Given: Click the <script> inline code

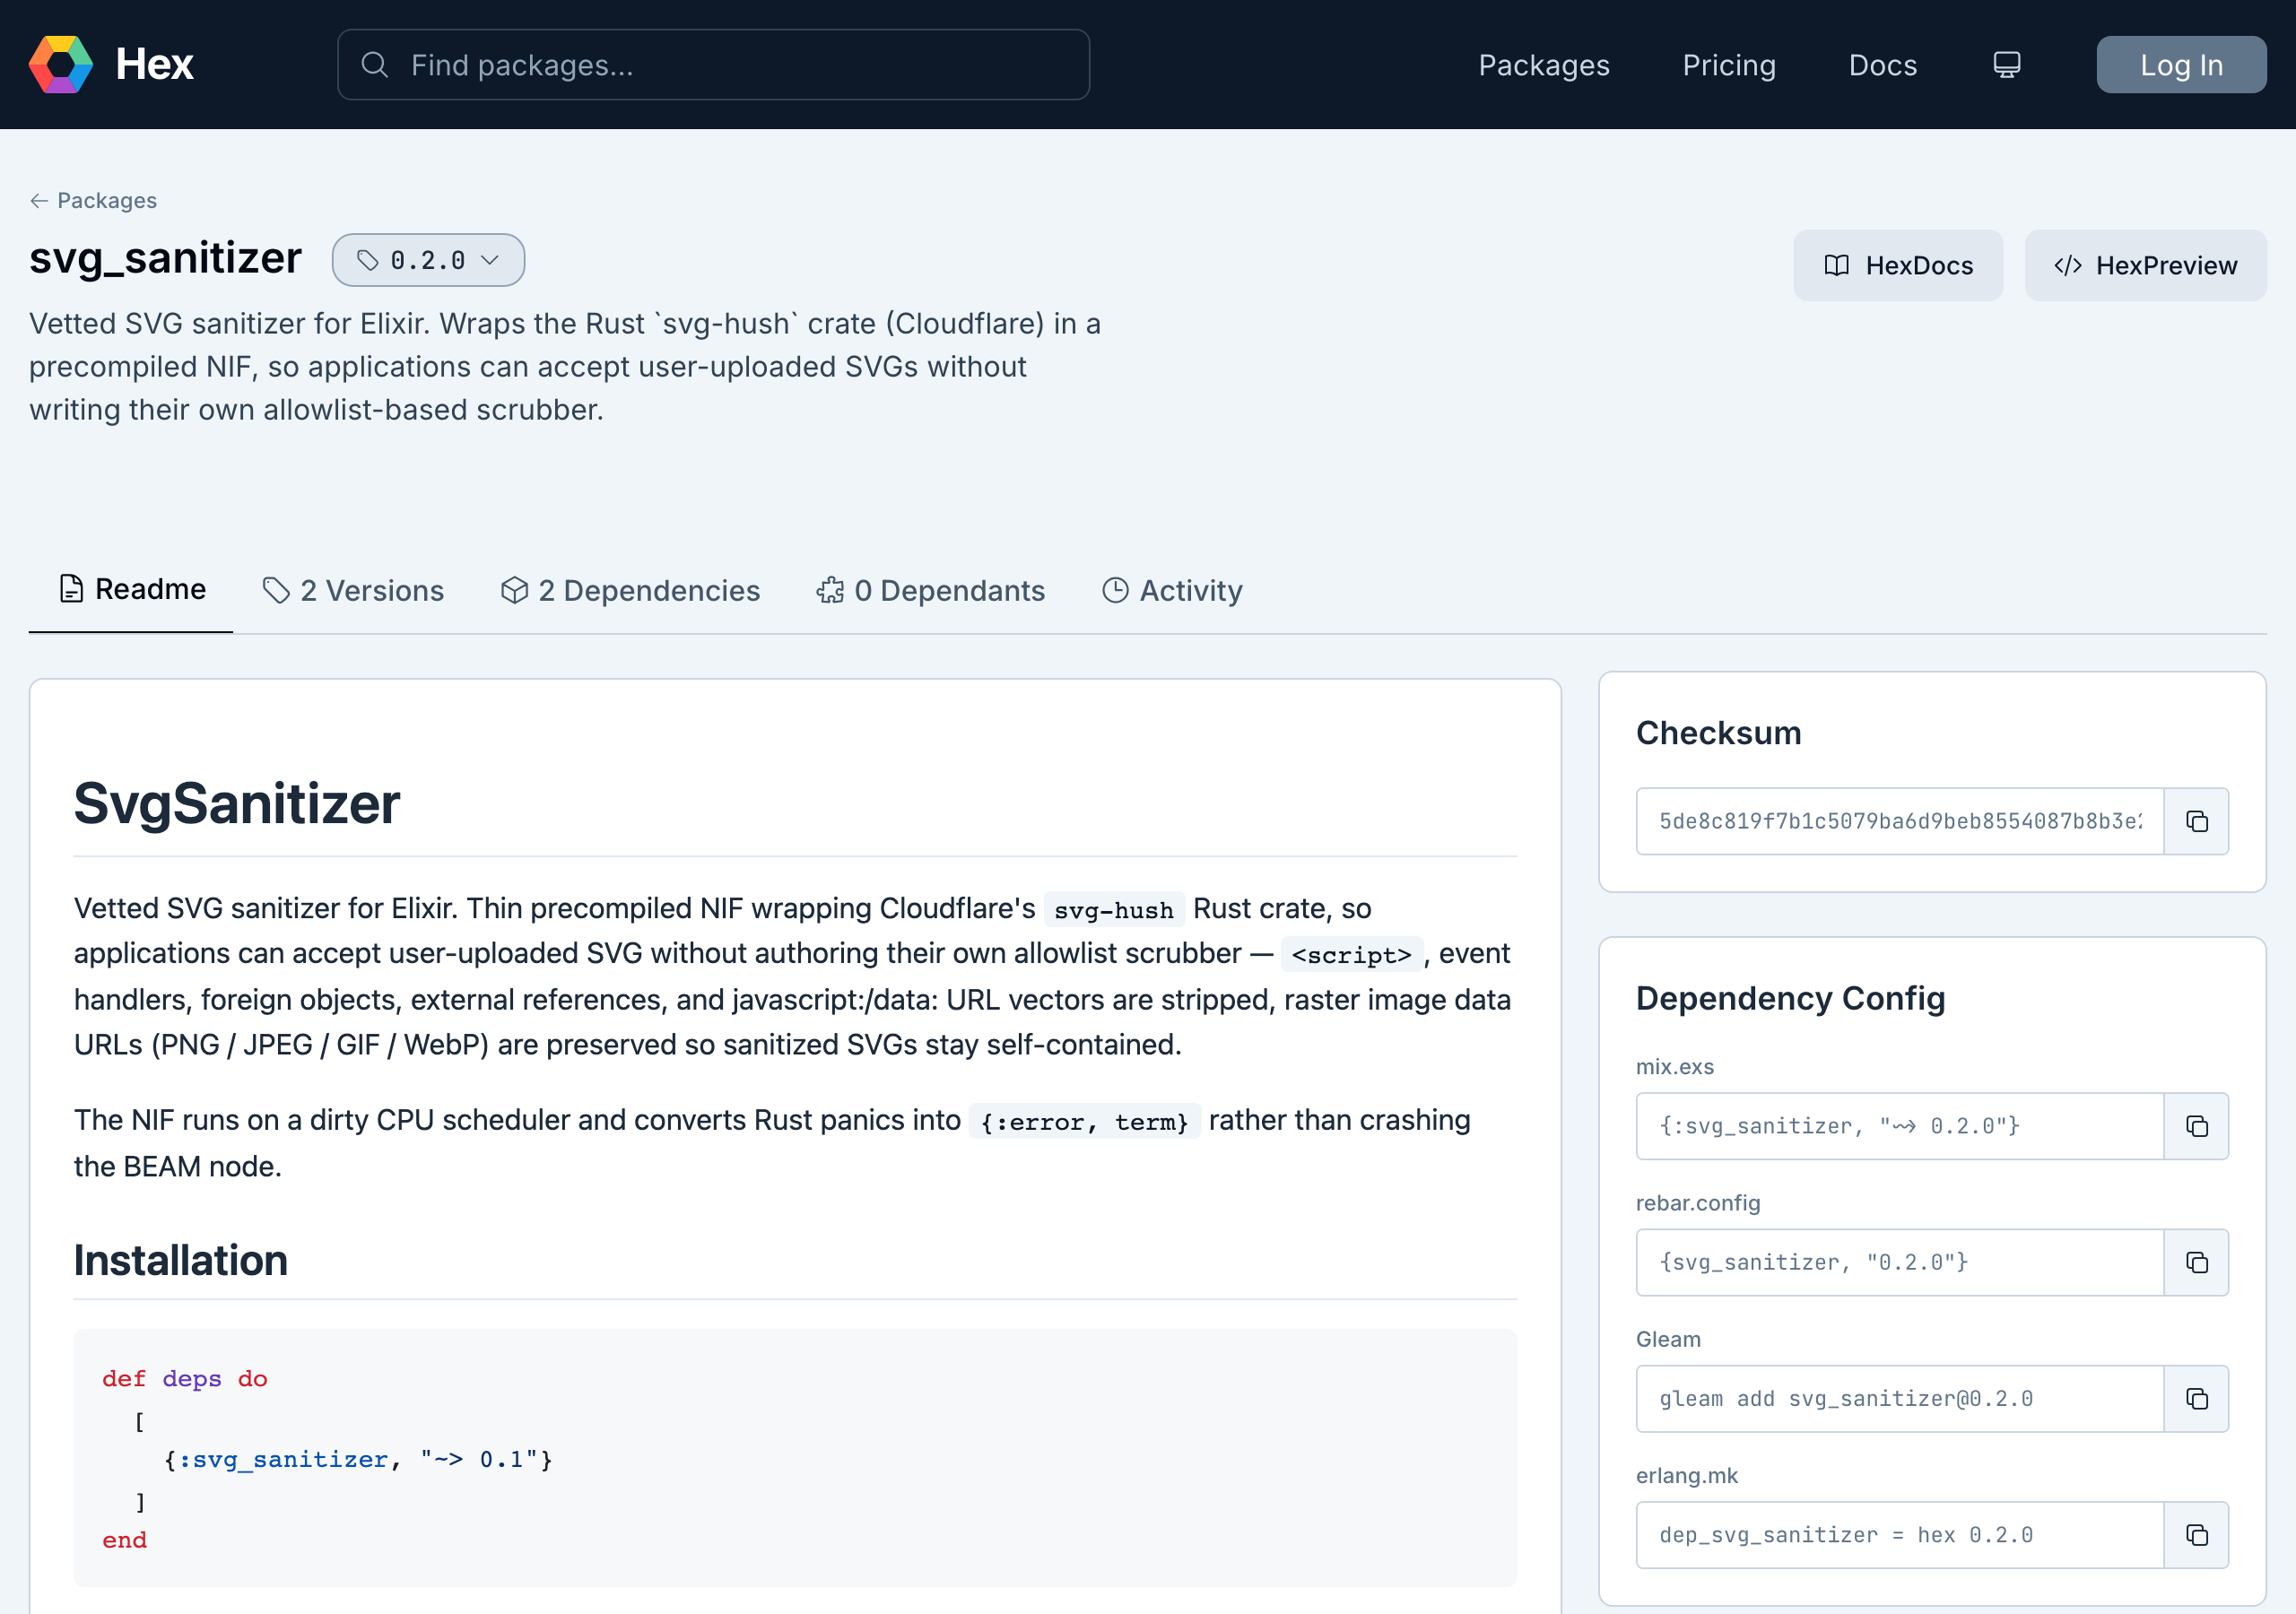Looking at the screenshot, I should pos(1351,955).
